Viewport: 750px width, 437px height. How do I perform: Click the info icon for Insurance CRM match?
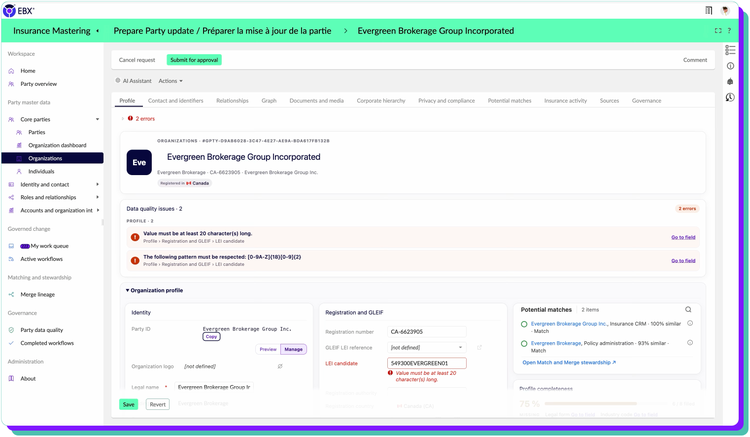[x=690, y=323]
